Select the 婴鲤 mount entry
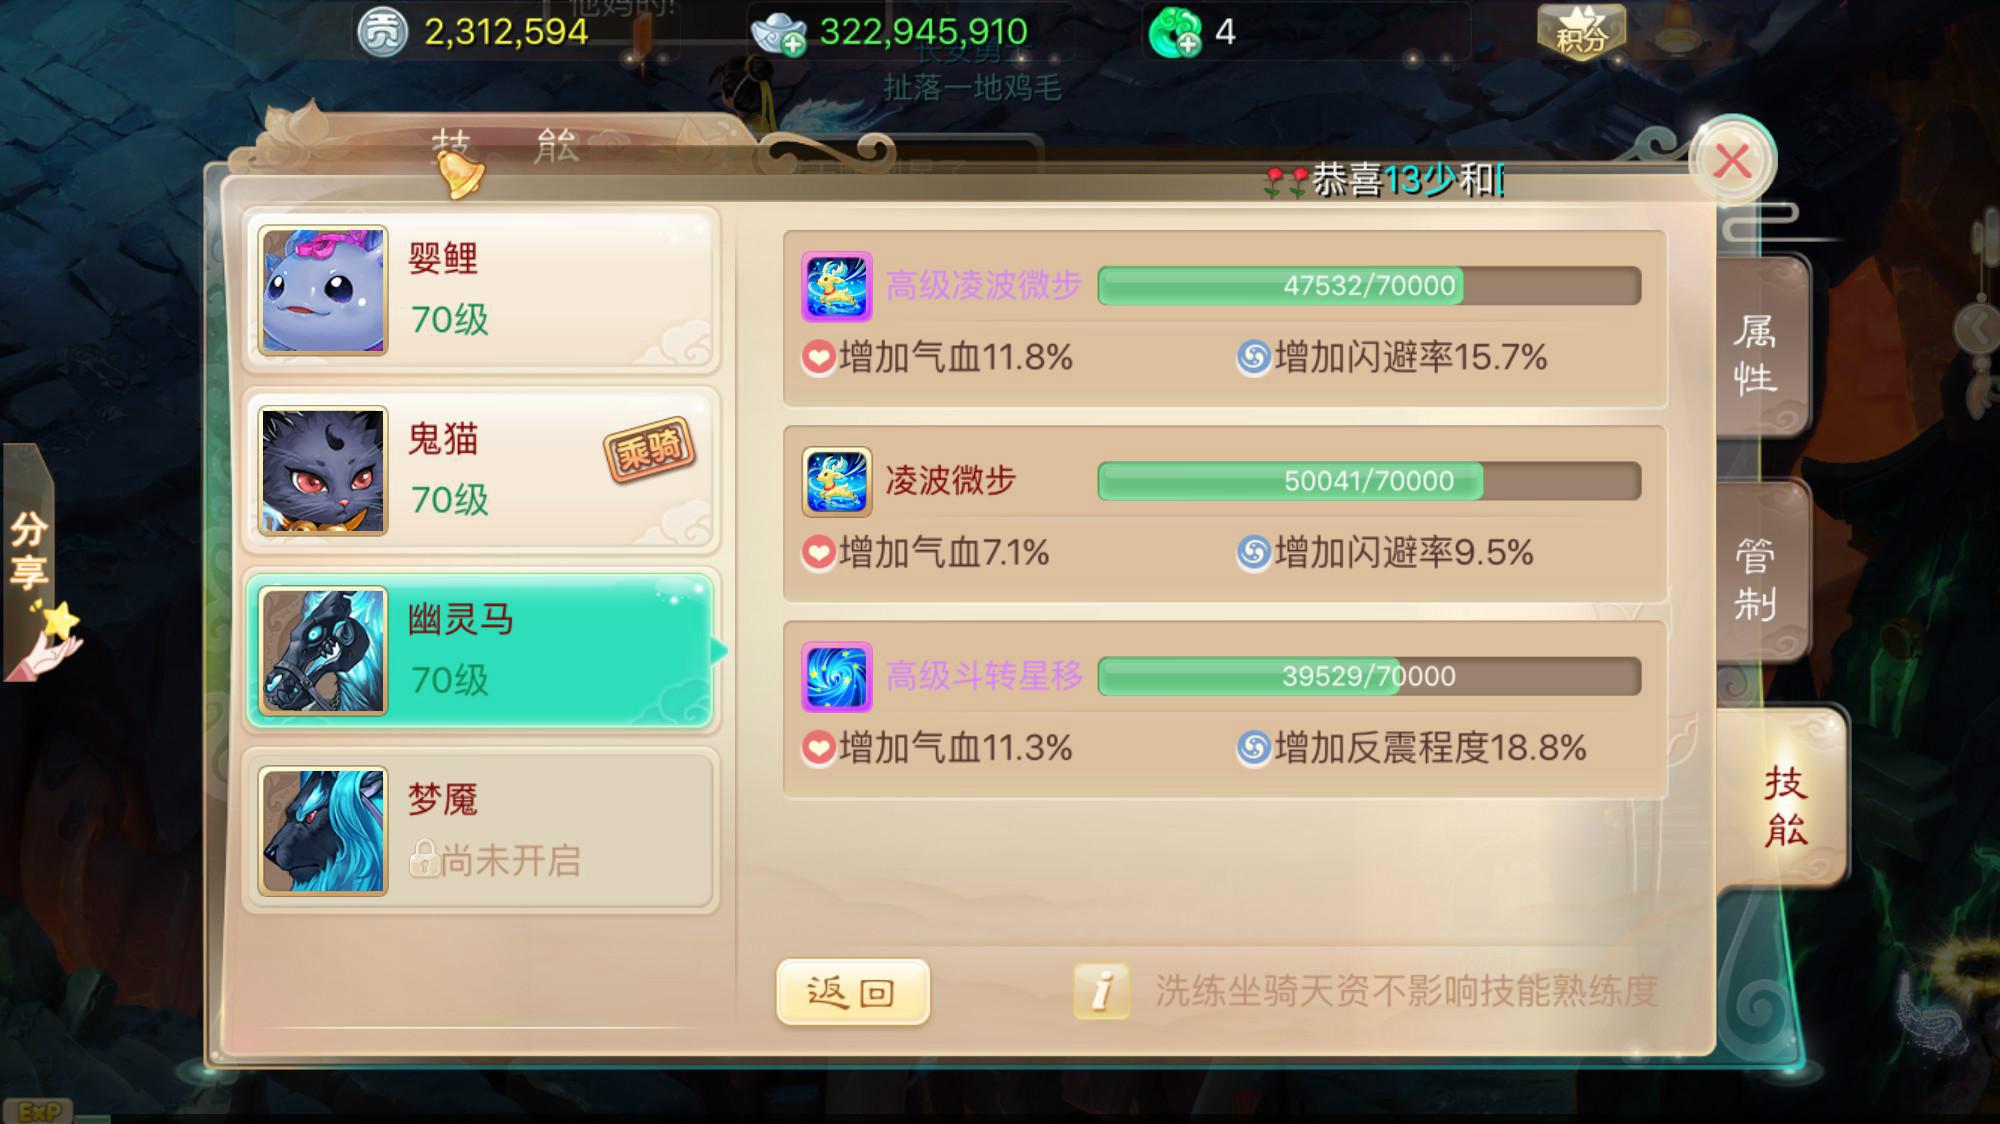 (x=481, y=290)
